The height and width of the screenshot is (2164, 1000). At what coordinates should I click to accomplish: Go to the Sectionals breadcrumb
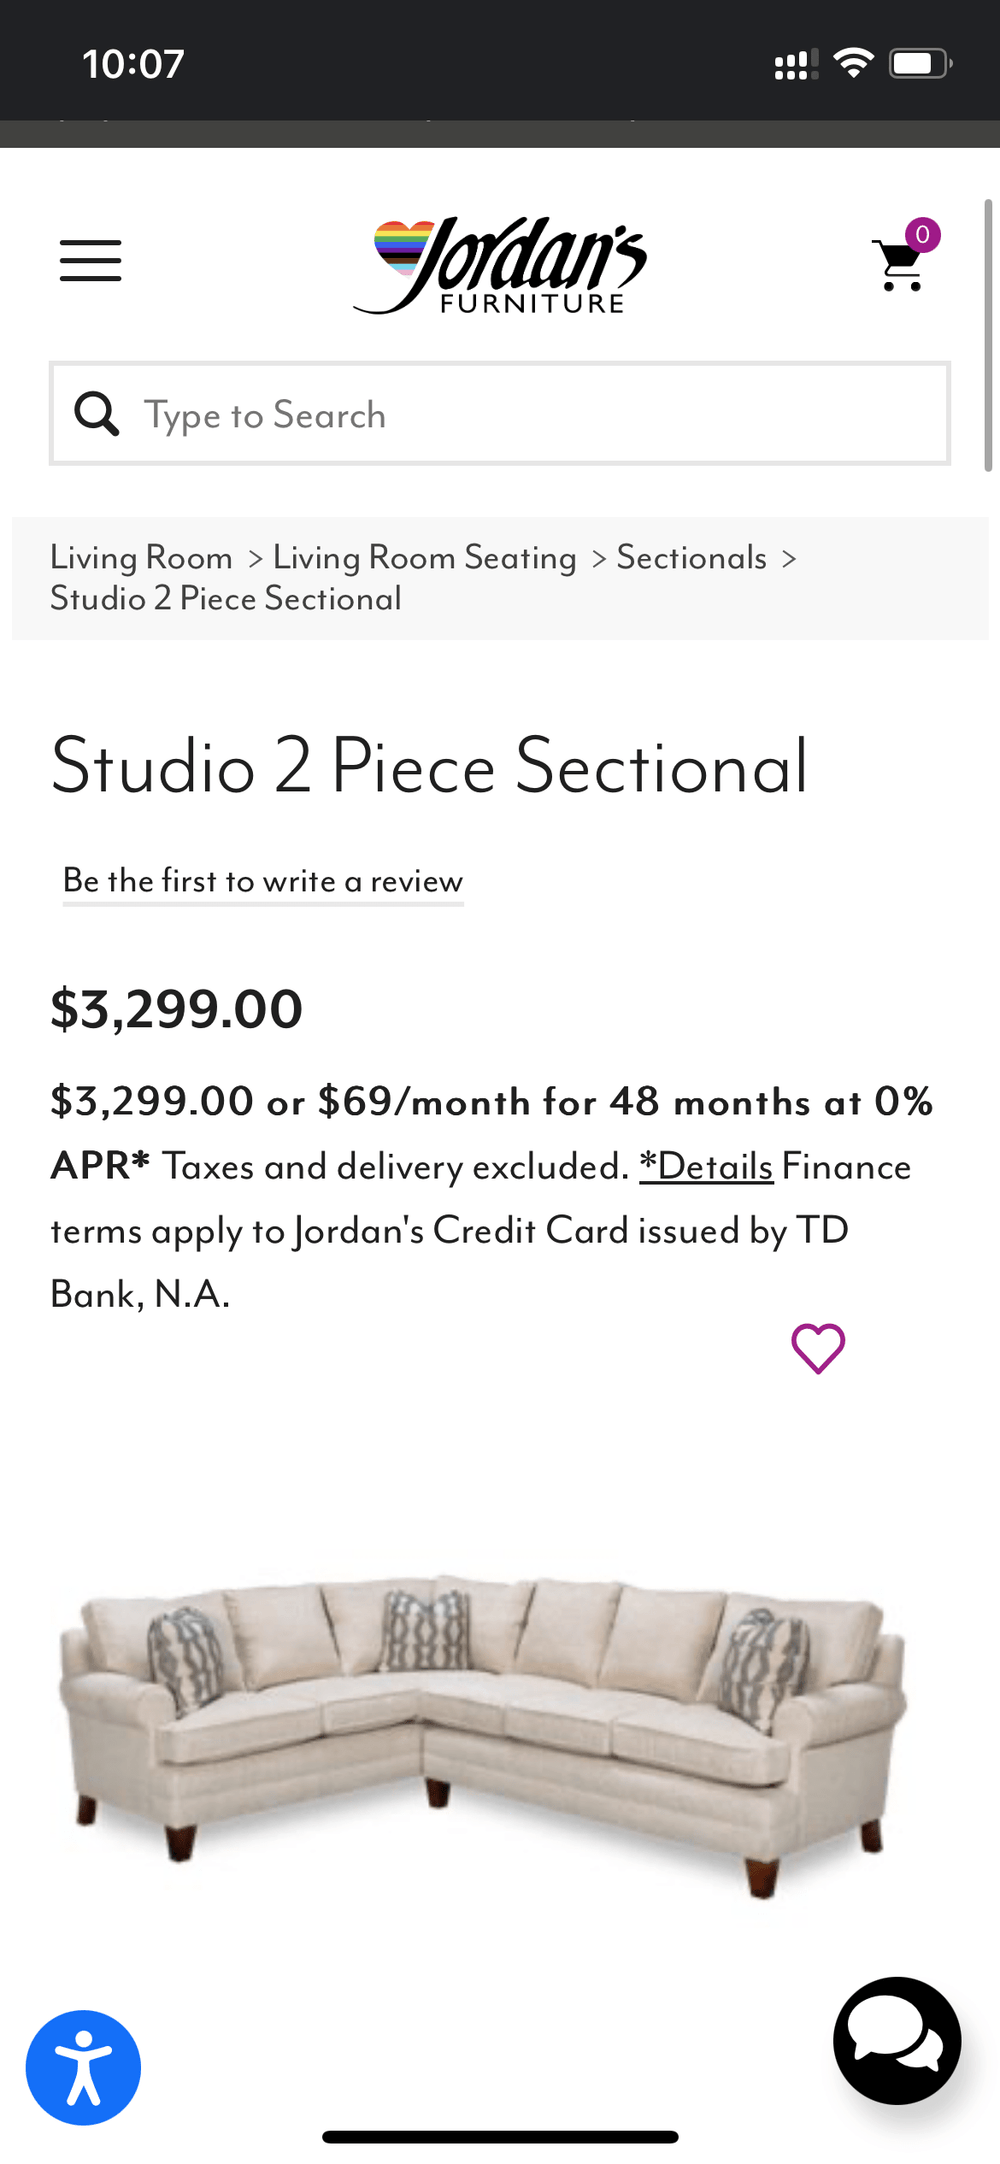pos(691,557)
